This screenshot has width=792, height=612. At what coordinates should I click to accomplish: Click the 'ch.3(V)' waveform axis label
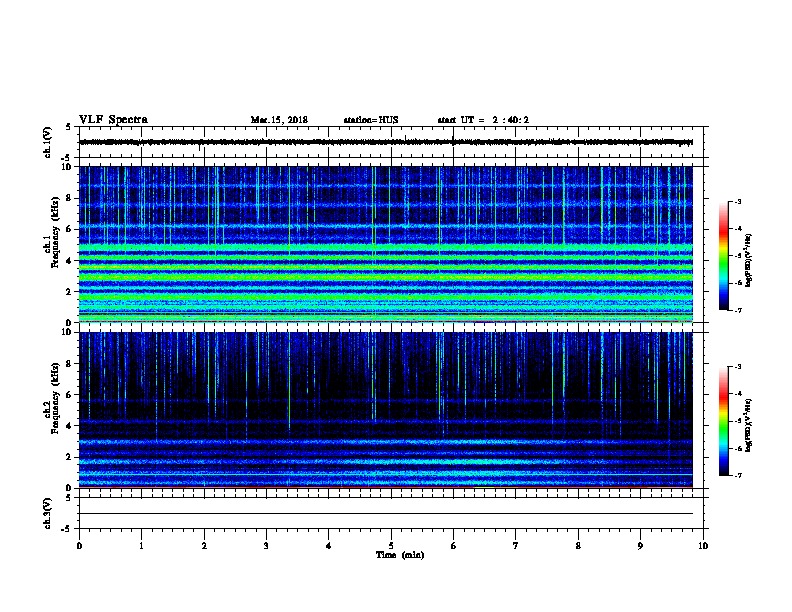point(48,513)
